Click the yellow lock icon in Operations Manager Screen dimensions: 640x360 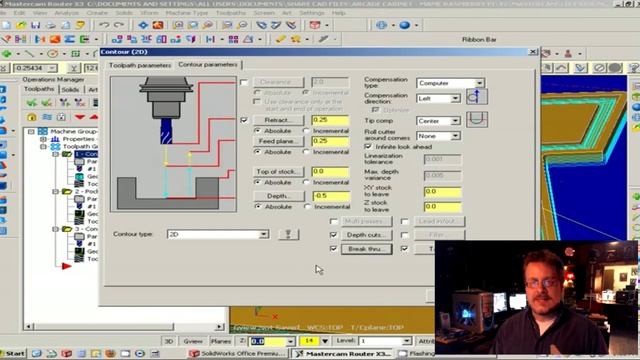(x=32, y=117)
